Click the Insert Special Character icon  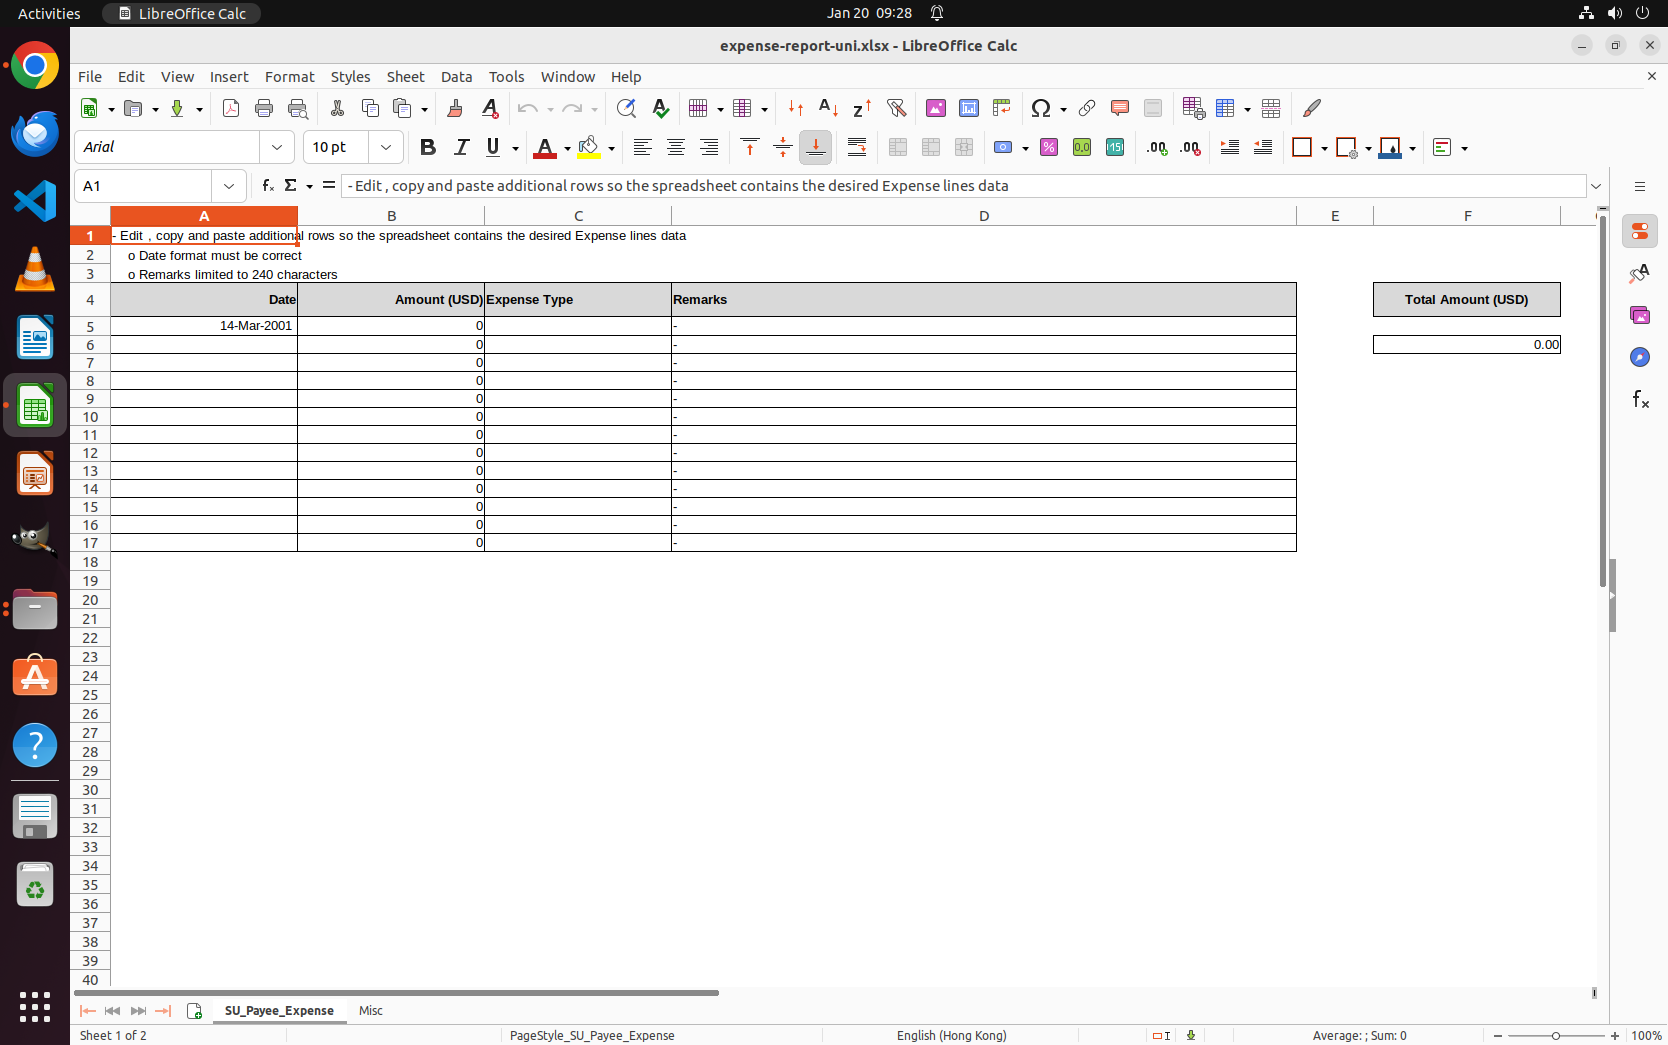coord(1041,108)
